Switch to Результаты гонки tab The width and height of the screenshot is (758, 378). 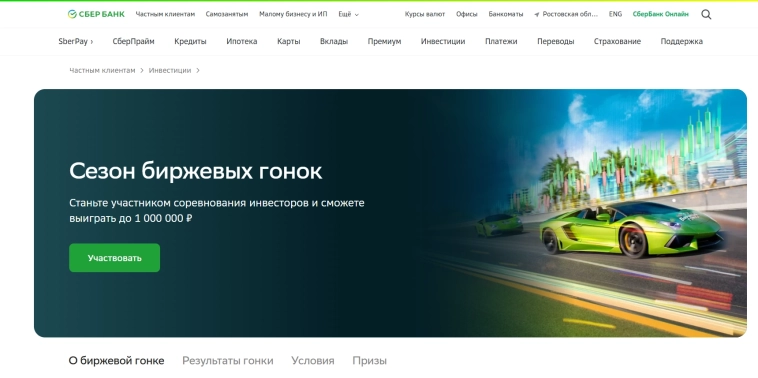tap(228, 361)
